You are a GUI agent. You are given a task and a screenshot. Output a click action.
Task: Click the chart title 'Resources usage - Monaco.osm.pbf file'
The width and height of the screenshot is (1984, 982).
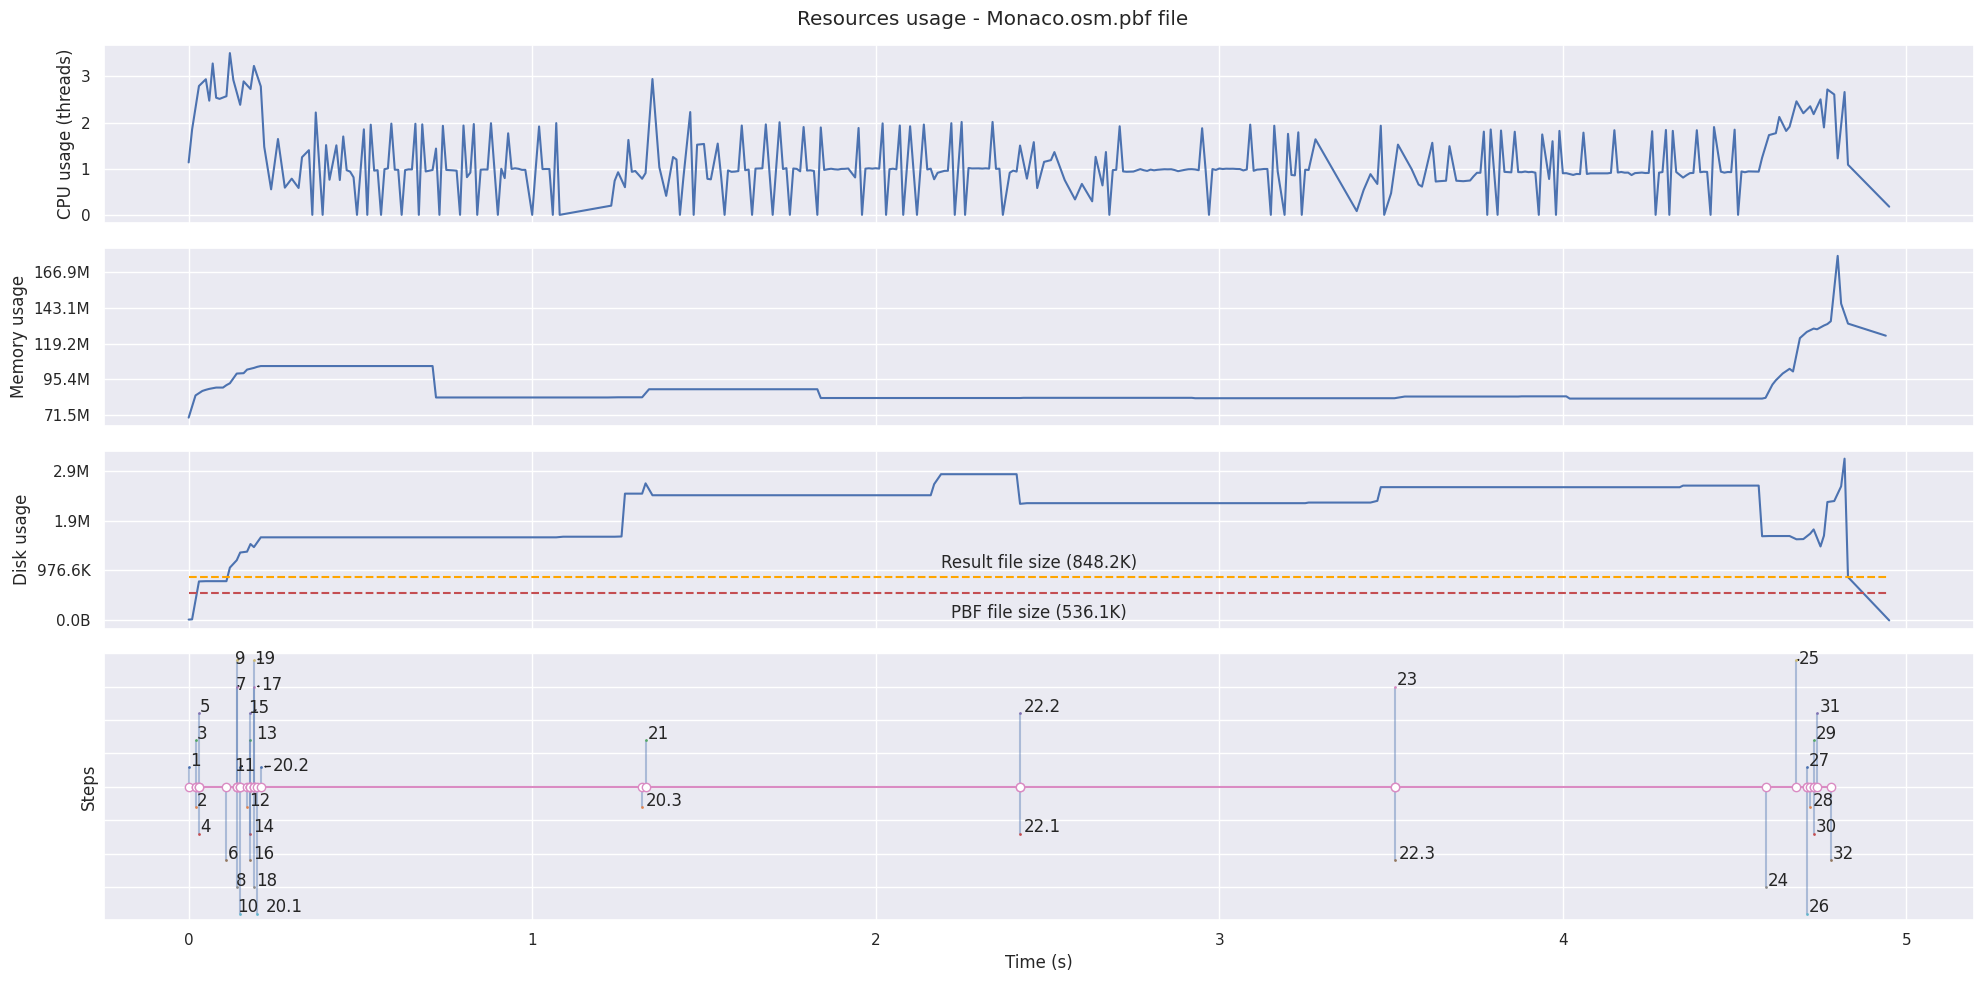coord(992,19)
